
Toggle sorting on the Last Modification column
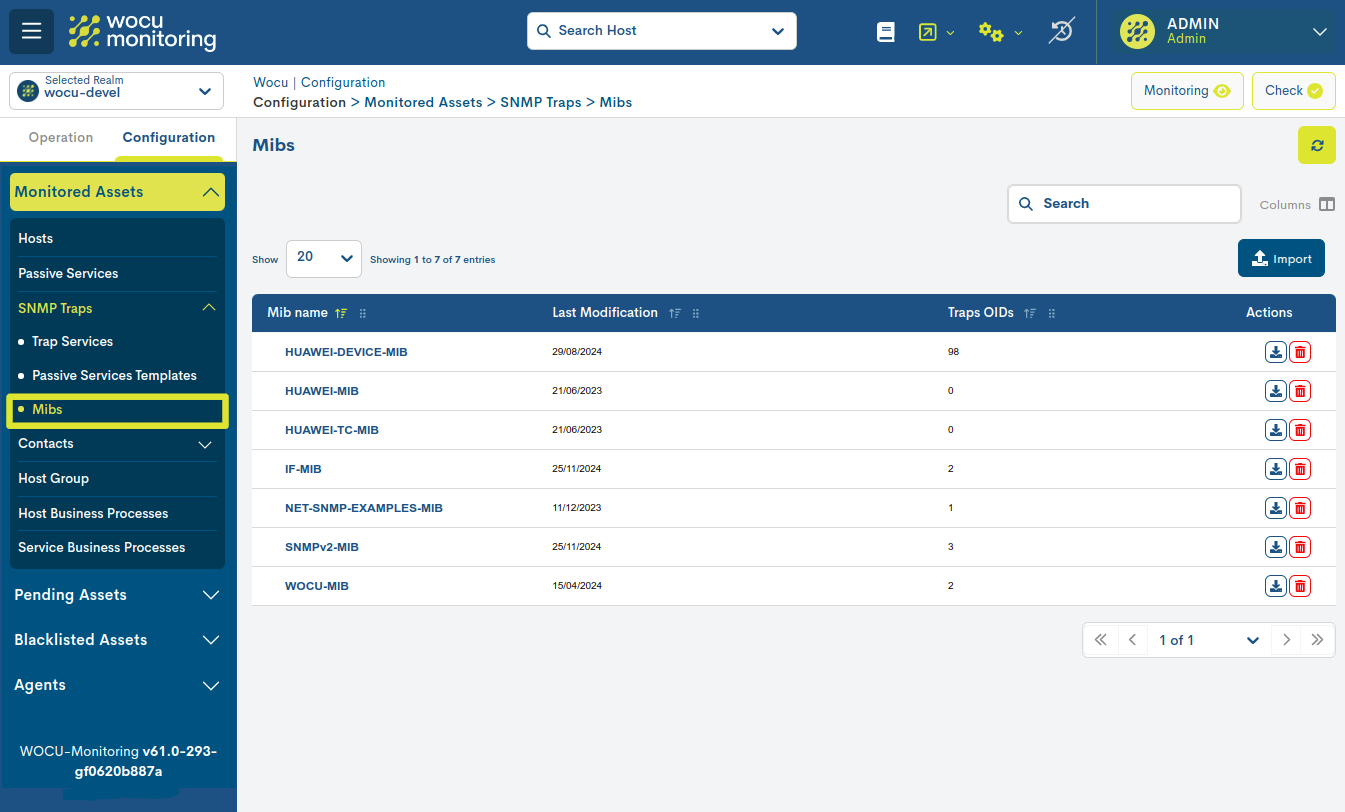[x=674, y=312]
